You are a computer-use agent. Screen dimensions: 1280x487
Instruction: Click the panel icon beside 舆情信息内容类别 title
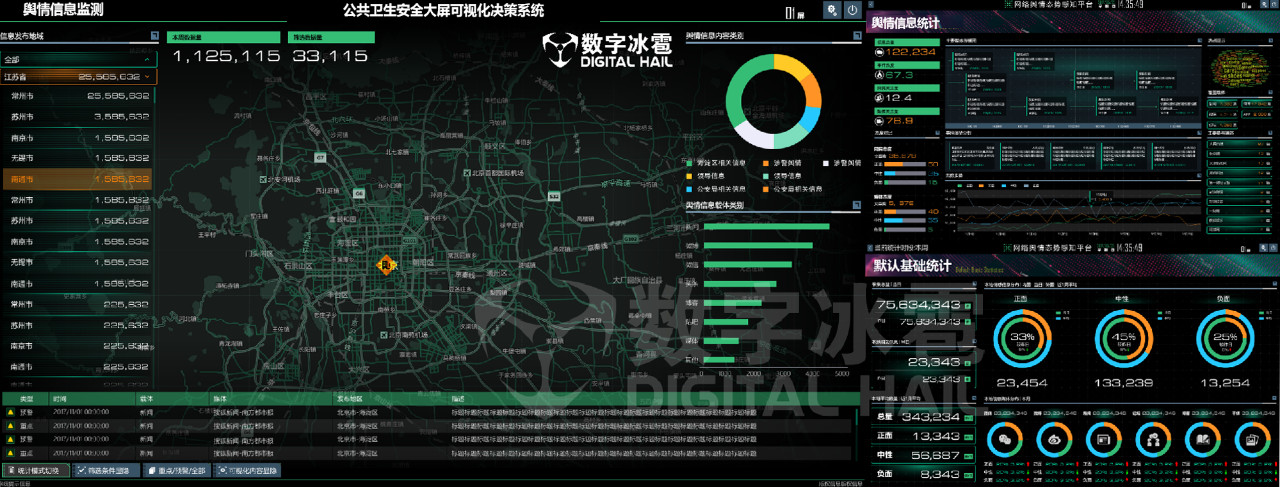point(856,36)
